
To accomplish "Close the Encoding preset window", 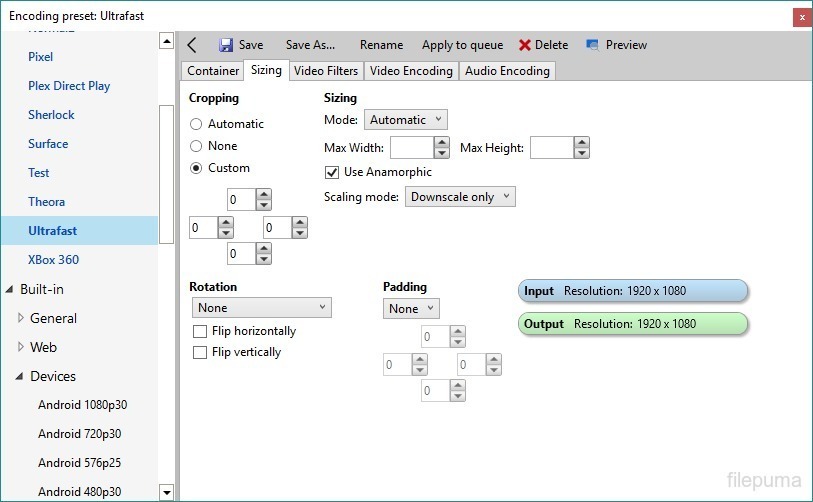I will click(801, 15).
